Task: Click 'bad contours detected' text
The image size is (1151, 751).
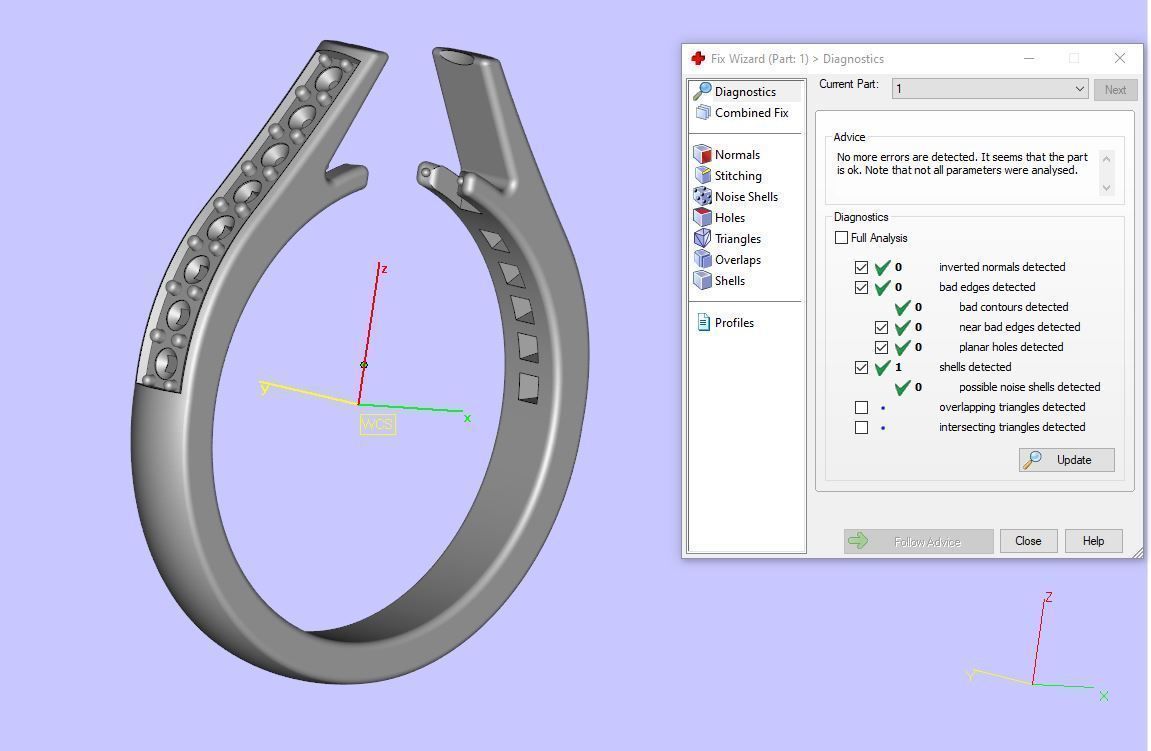Action: pyautogui.click(x=1013, y=307)
